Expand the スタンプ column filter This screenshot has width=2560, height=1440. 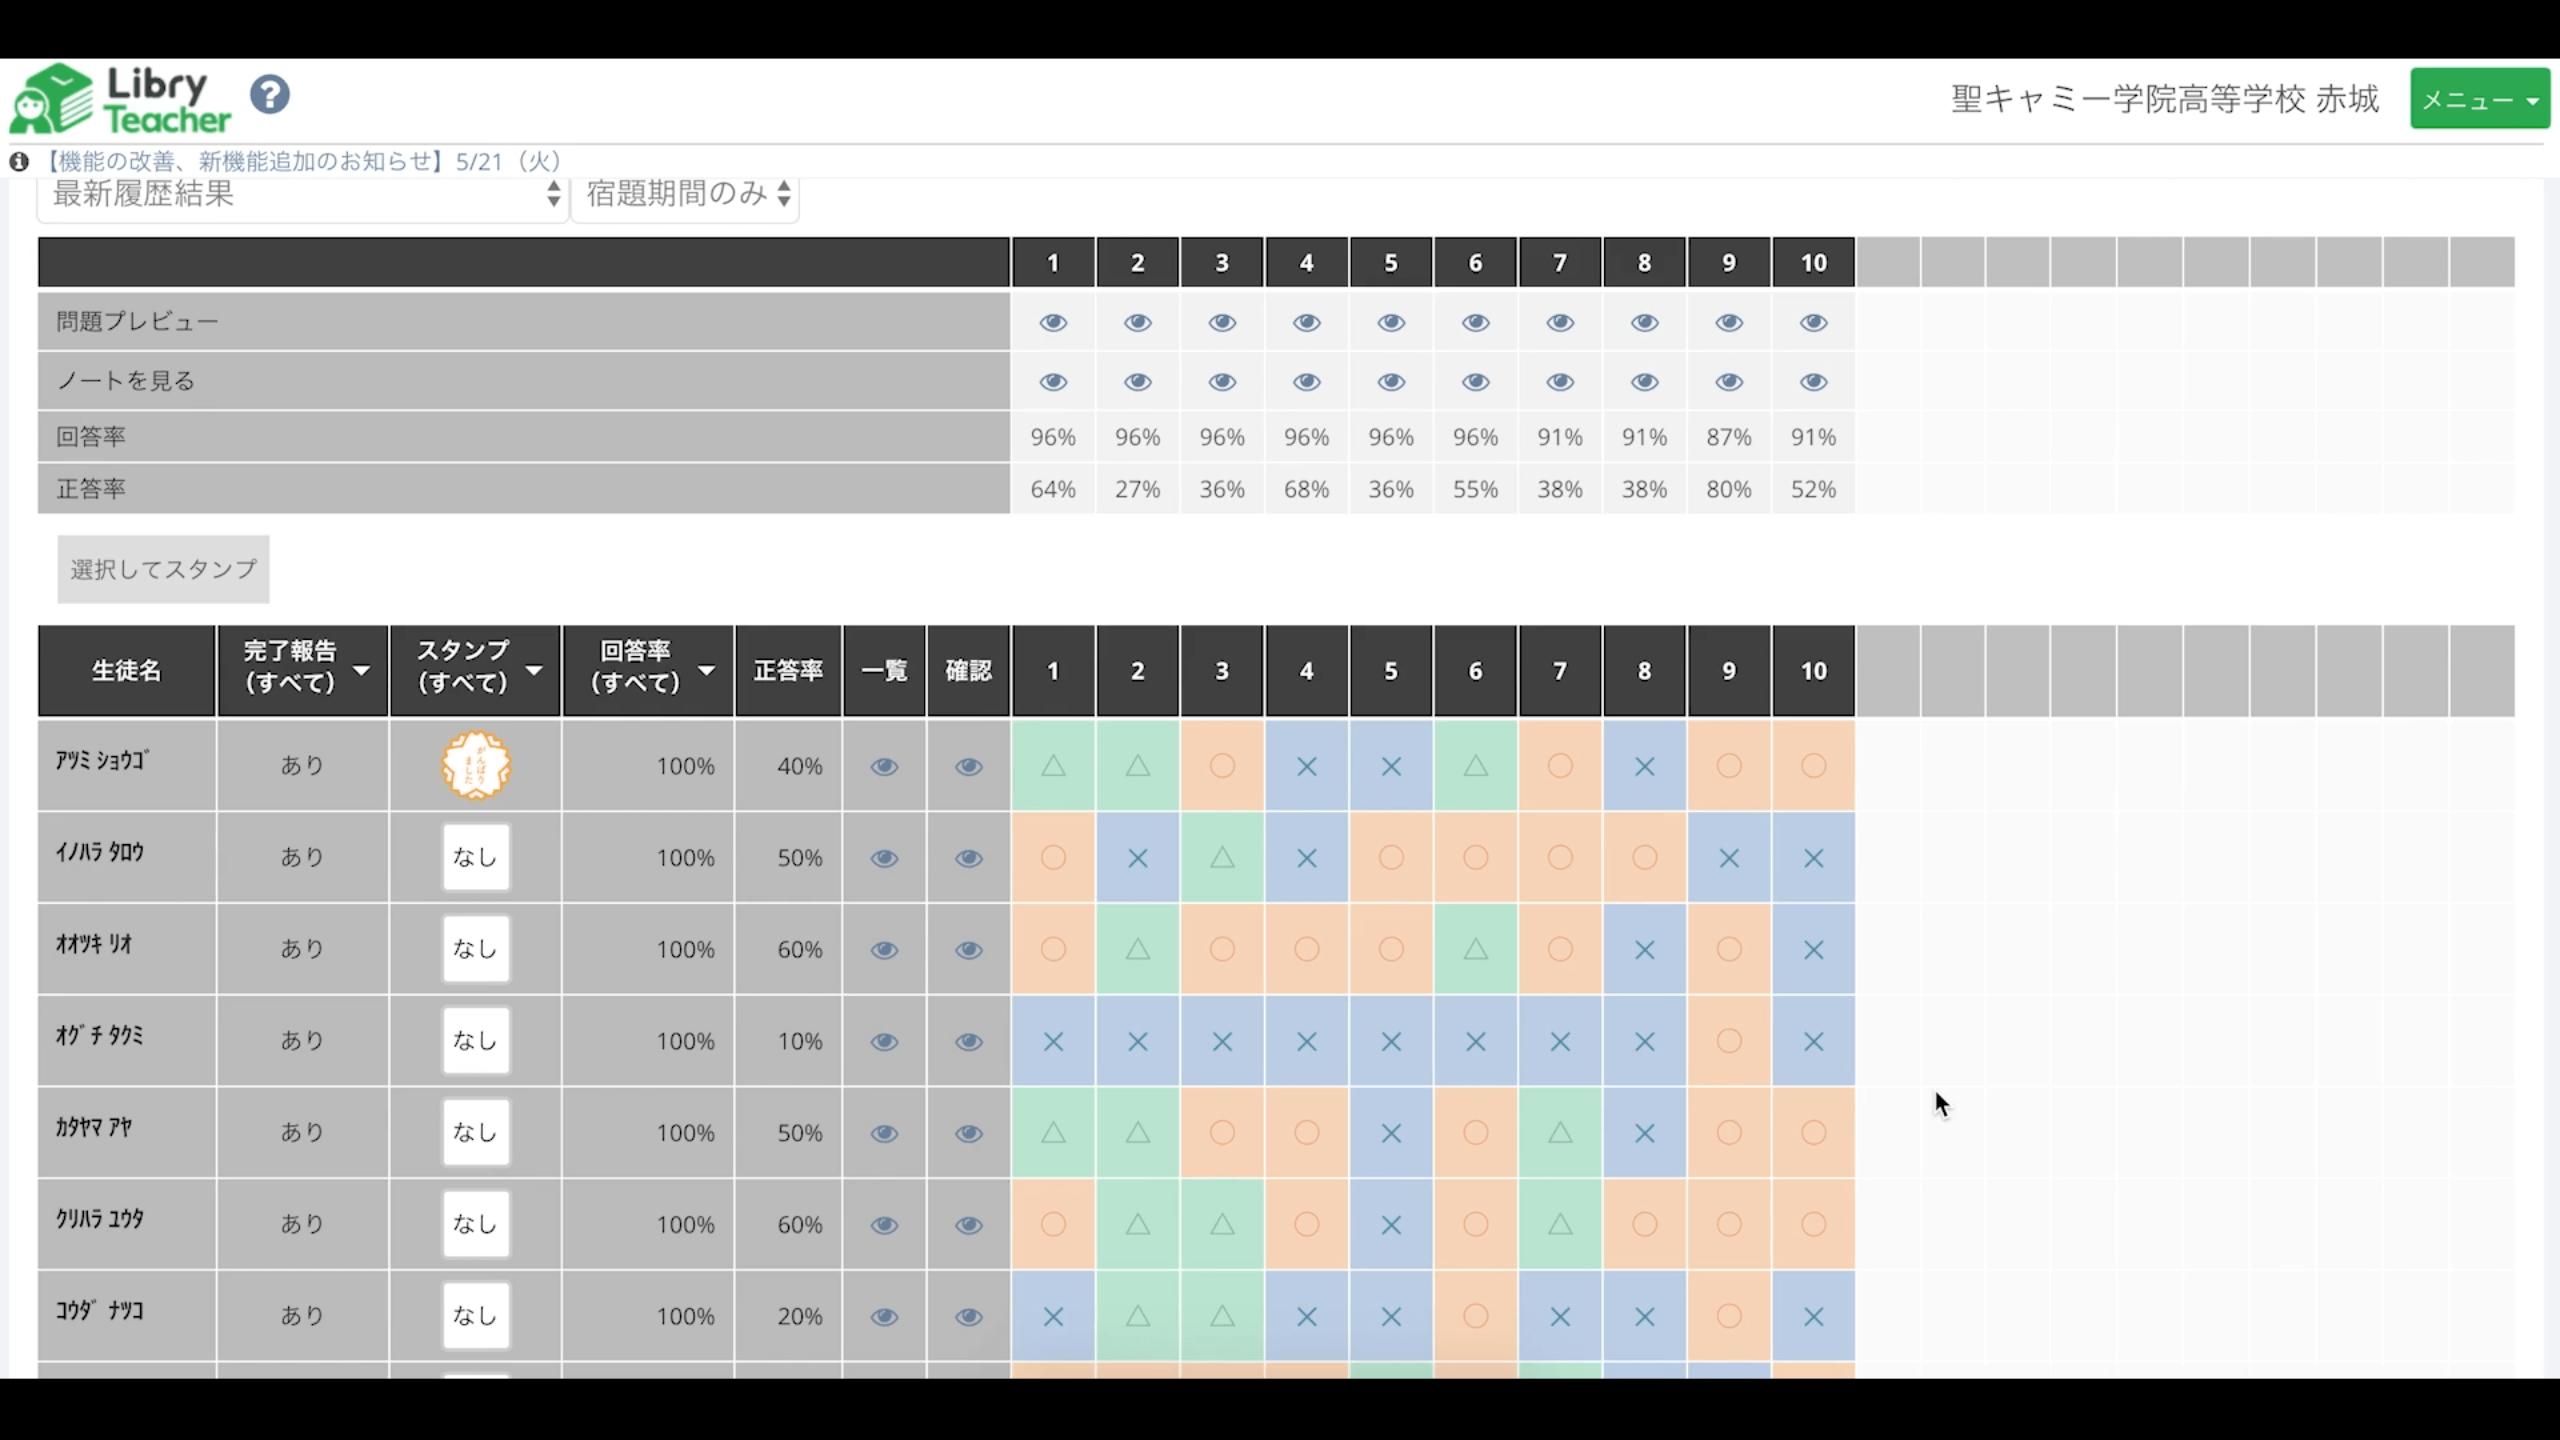coord(475,670)
